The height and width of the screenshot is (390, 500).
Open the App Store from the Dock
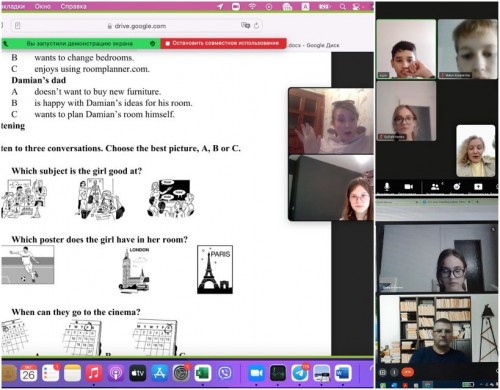pos(159,373)
